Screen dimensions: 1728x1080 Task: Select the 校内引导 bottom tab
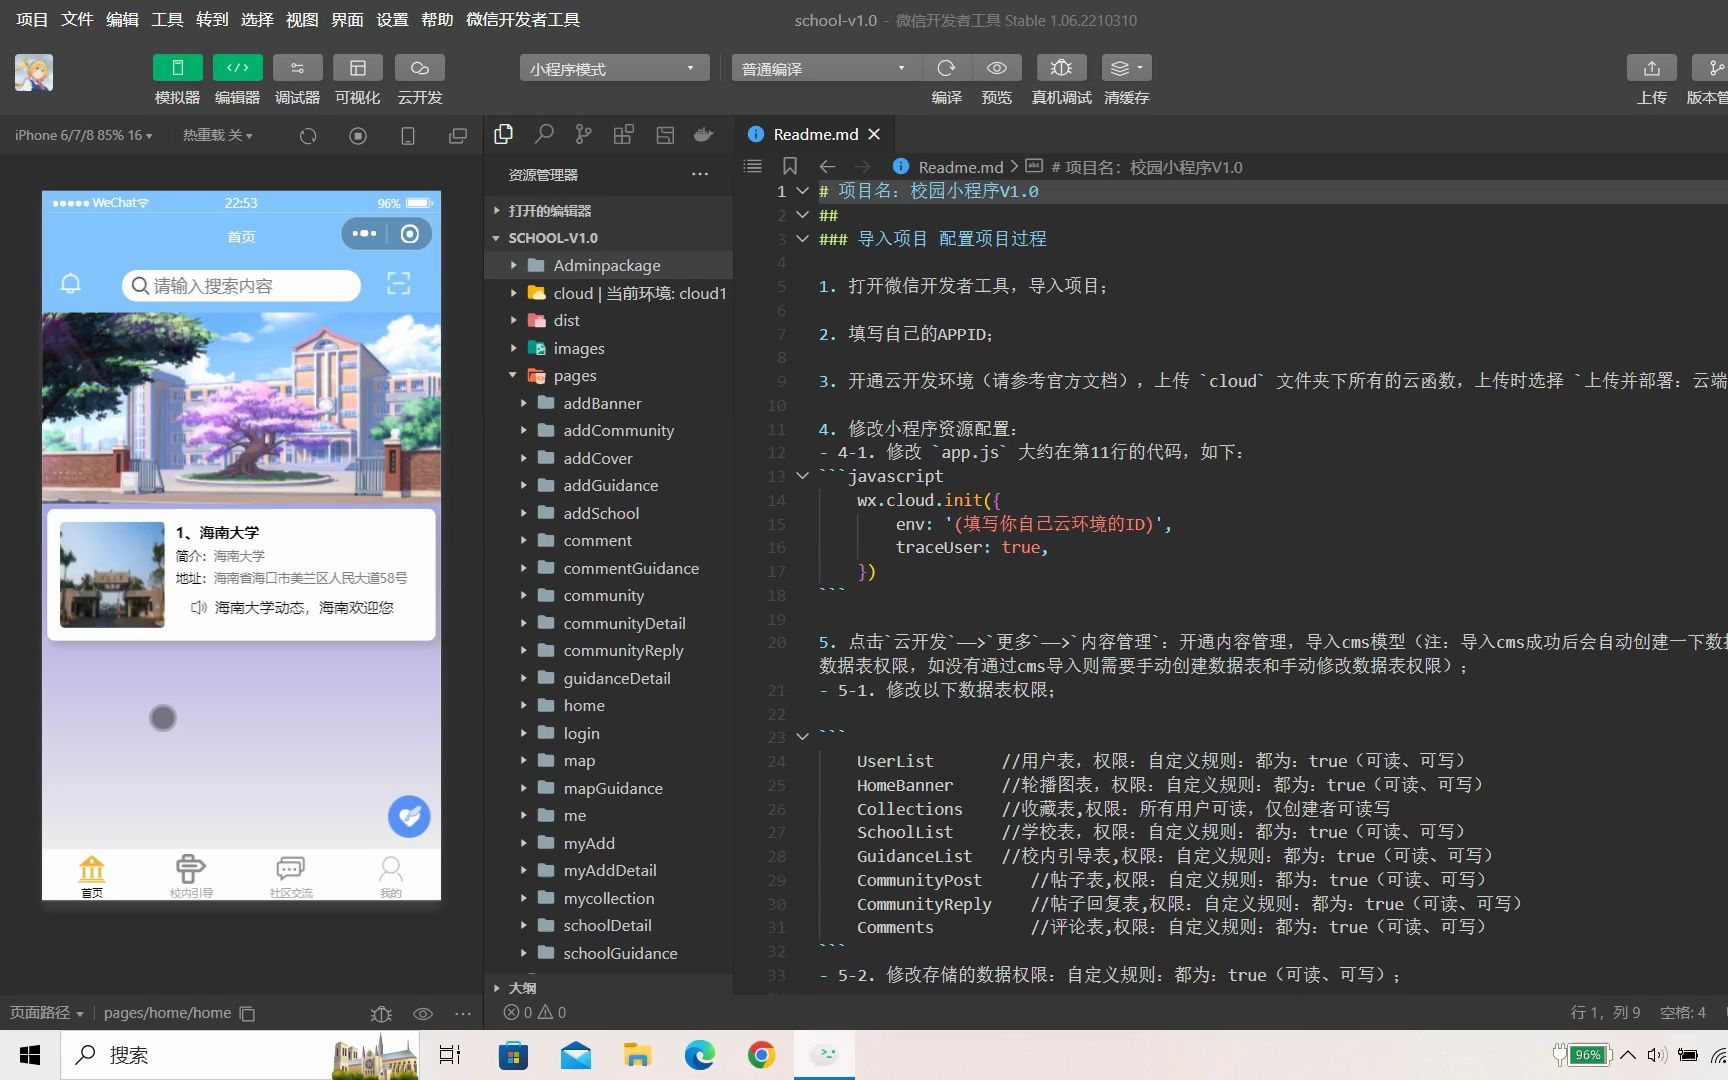(191, 876)
